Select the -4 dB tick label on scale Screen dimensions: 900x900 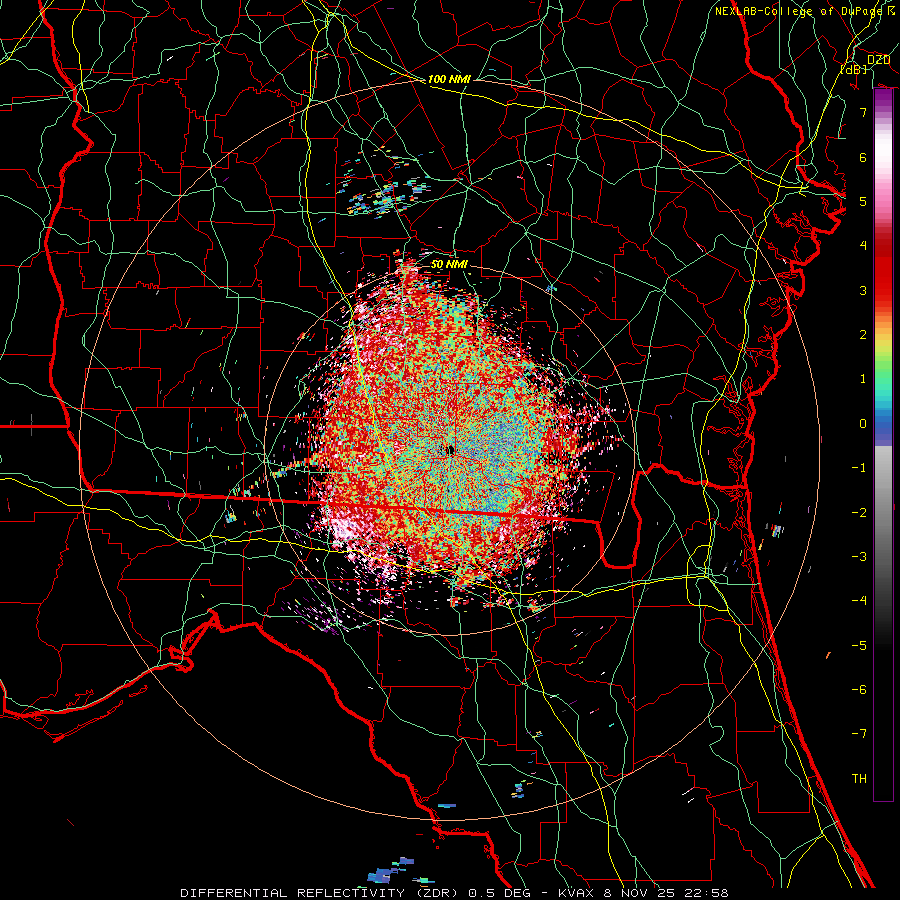[859, 601]
